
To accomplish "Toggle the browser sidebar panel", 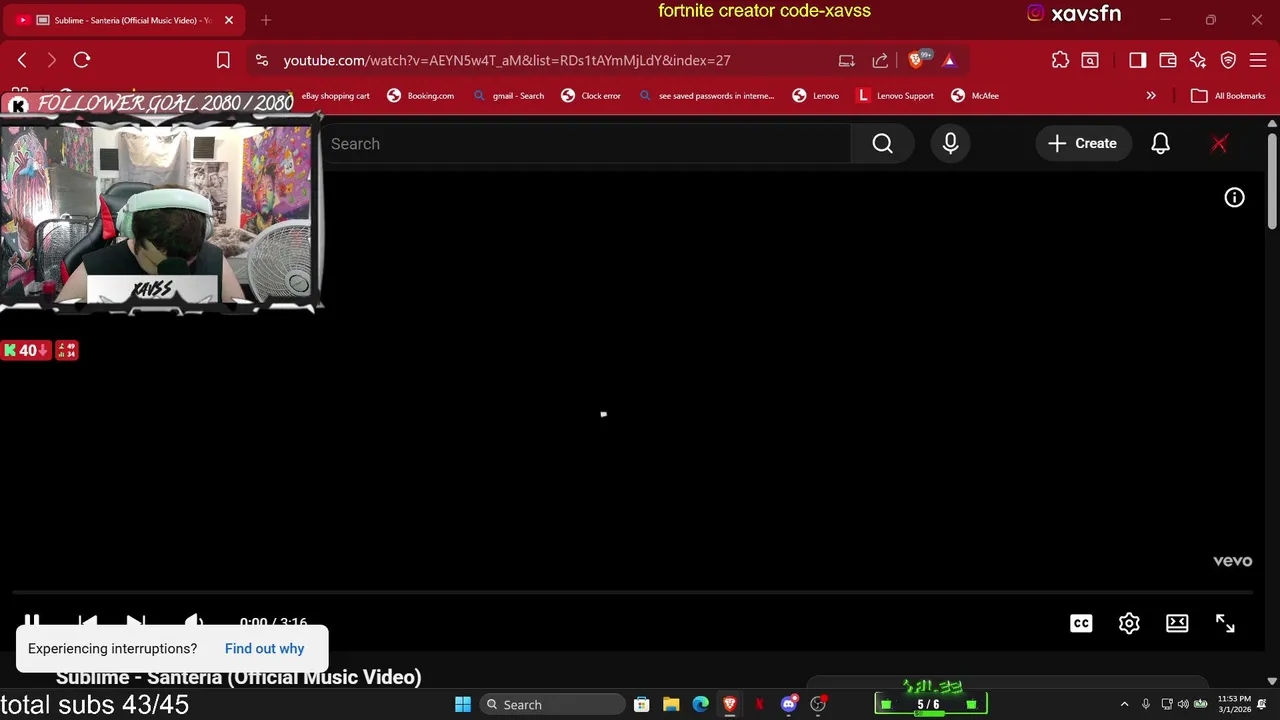I will [1137, 60].
